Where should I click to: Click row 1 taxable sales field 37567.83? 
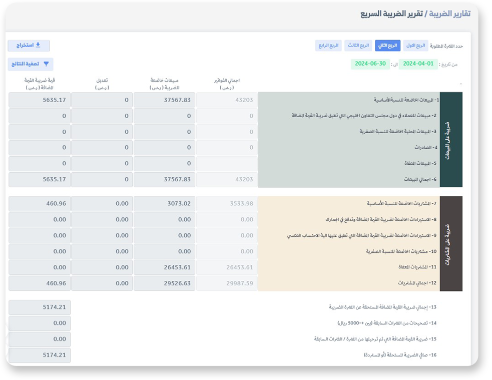[x=164, y=100]
